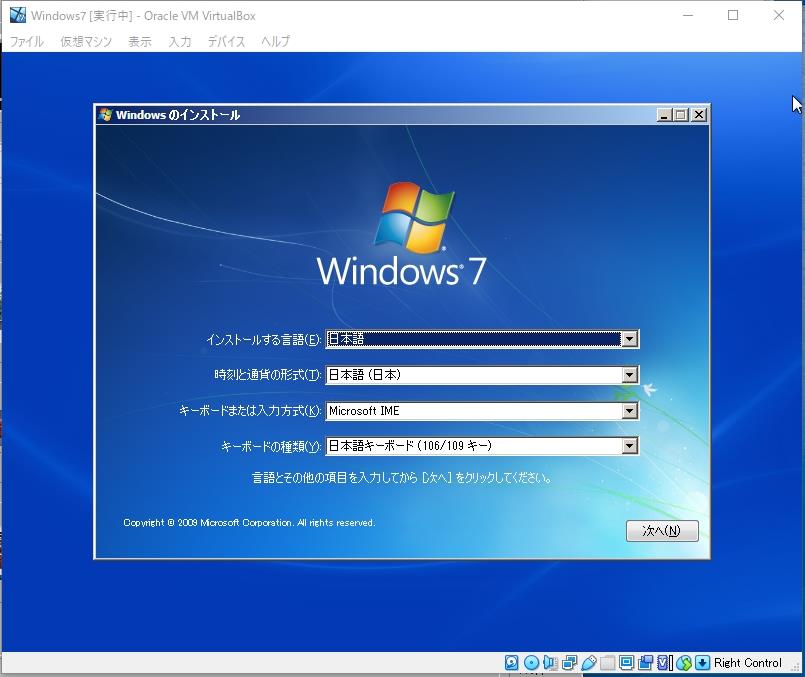Close the Windows のインストール dialog

click(699, 115)
